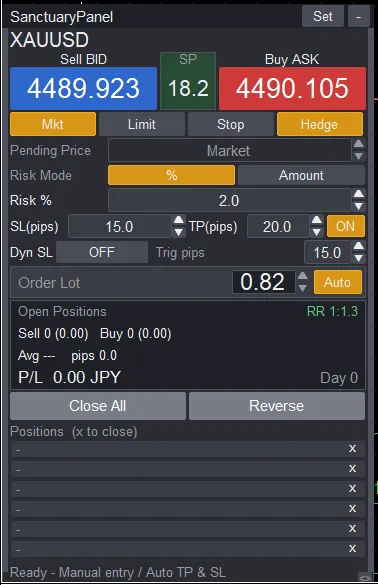Screen dimensions: 378x585
Task: Click the XAUUSD symbol label
Action: coord(49,40)
